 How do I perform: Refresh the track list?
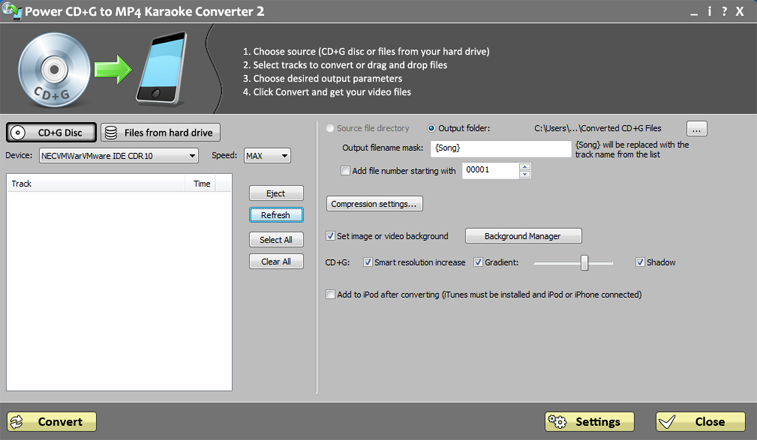(276, 215)
